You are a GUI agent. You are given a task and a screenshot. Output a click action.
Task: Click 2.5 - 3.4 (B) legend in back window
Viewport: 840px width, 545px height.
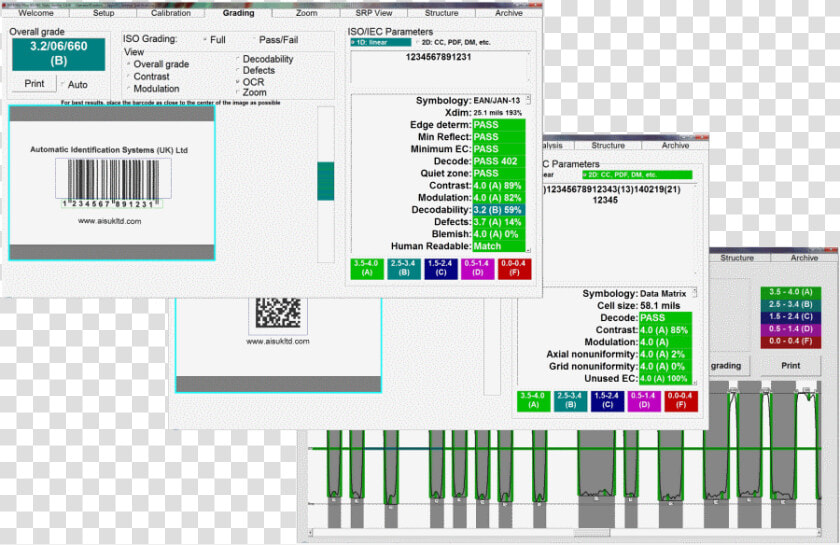pyautogui.click(x=791, y=304)
